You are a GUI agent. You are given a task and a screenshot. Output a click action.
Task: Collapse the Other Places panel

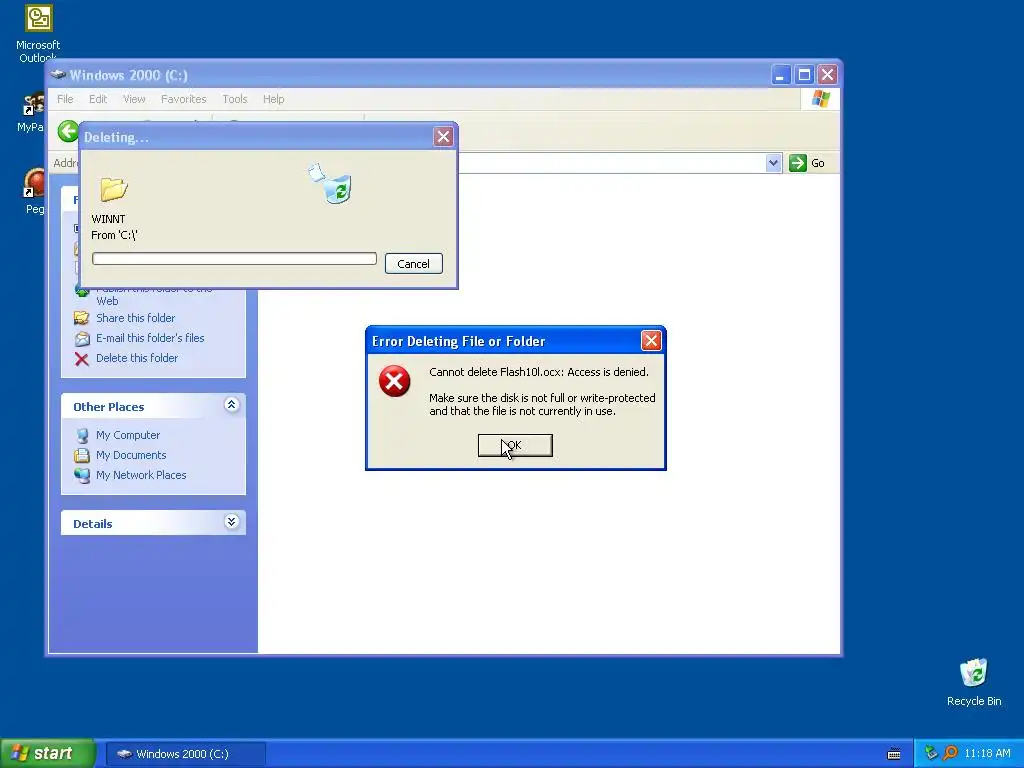point(231,405)
